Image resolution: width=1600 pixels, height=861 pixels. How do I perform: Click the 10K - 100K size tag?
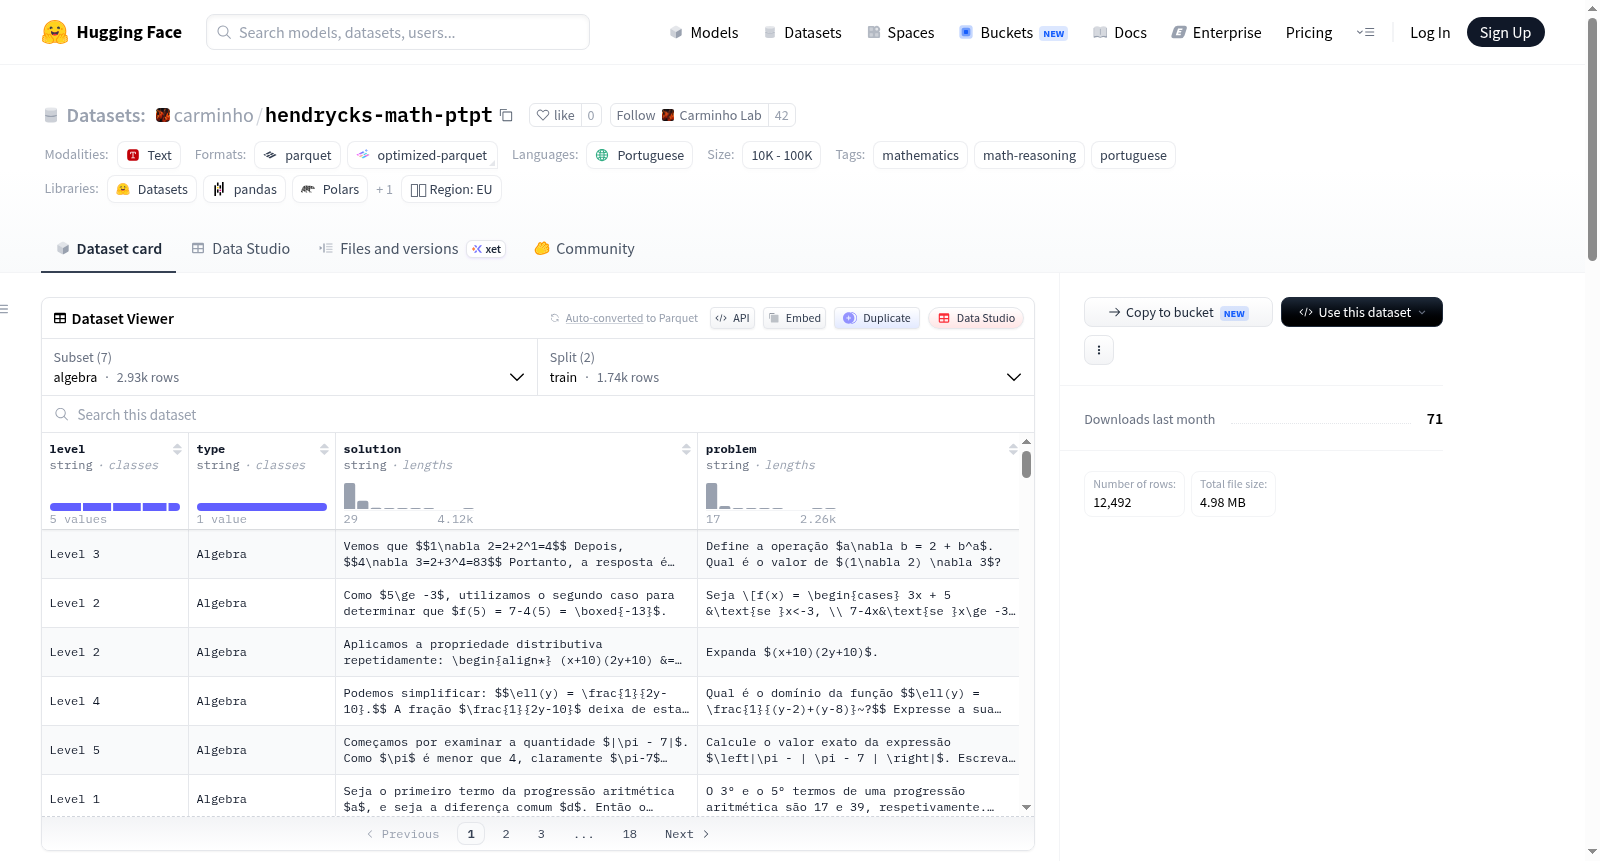click(782, 155)
